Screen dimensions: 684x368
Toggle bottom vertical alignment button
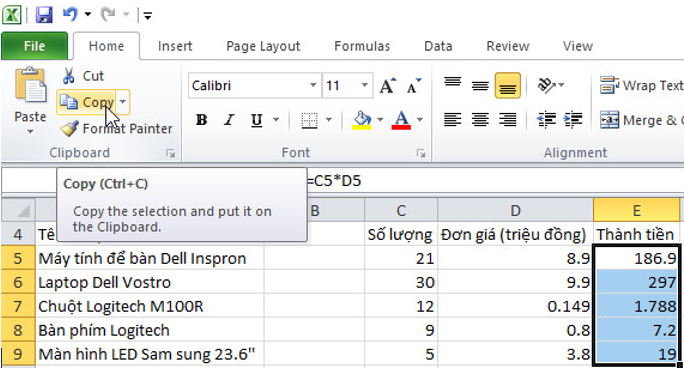click(x=508, y=85)
